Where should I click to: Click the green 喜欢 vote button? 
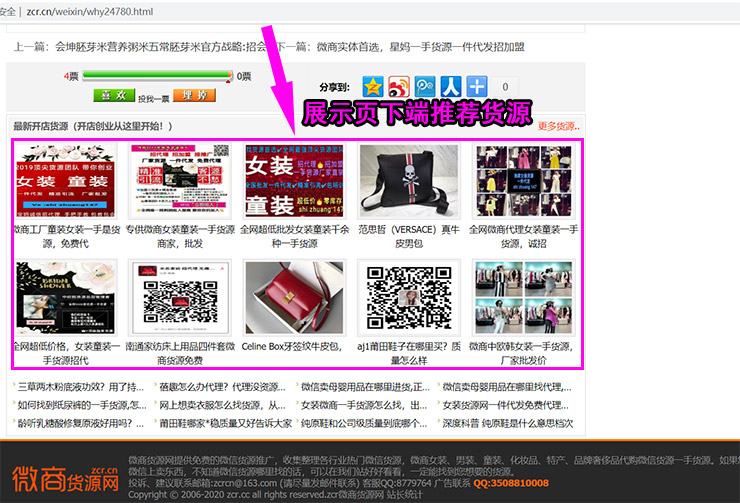tap(113, 95)
